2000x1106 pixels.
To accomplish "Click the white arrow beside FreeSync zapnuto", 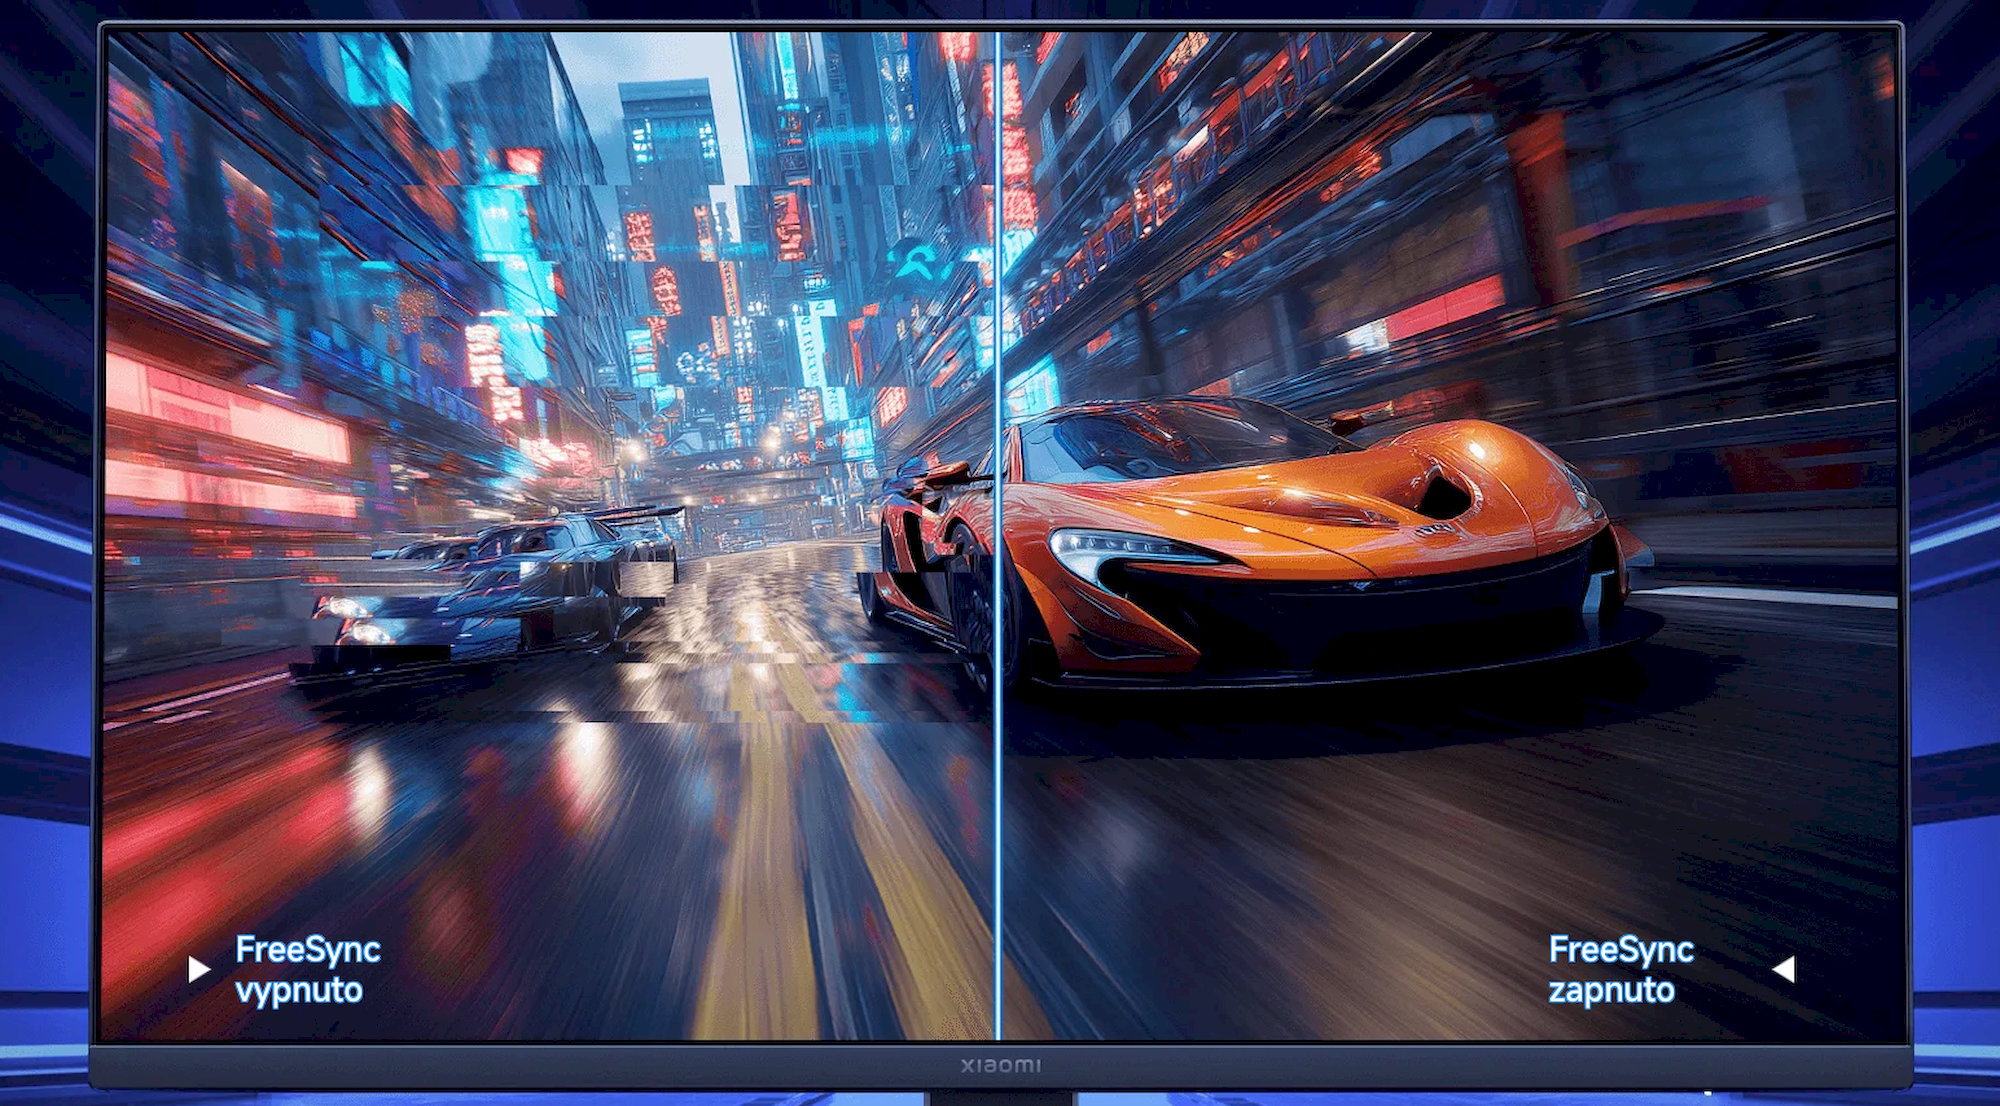I will coord(1784,969).
